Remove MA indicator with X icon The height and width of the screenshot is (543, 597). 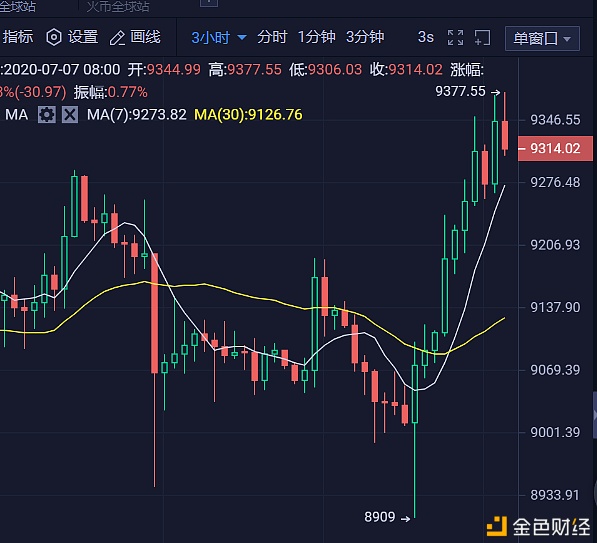(70, 114)
